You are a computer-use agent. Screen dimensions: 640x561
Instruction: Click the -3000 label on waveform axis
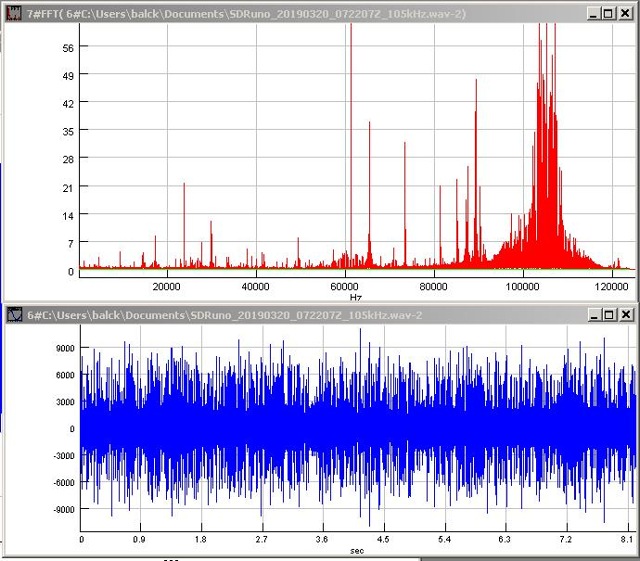pos(64,456)
